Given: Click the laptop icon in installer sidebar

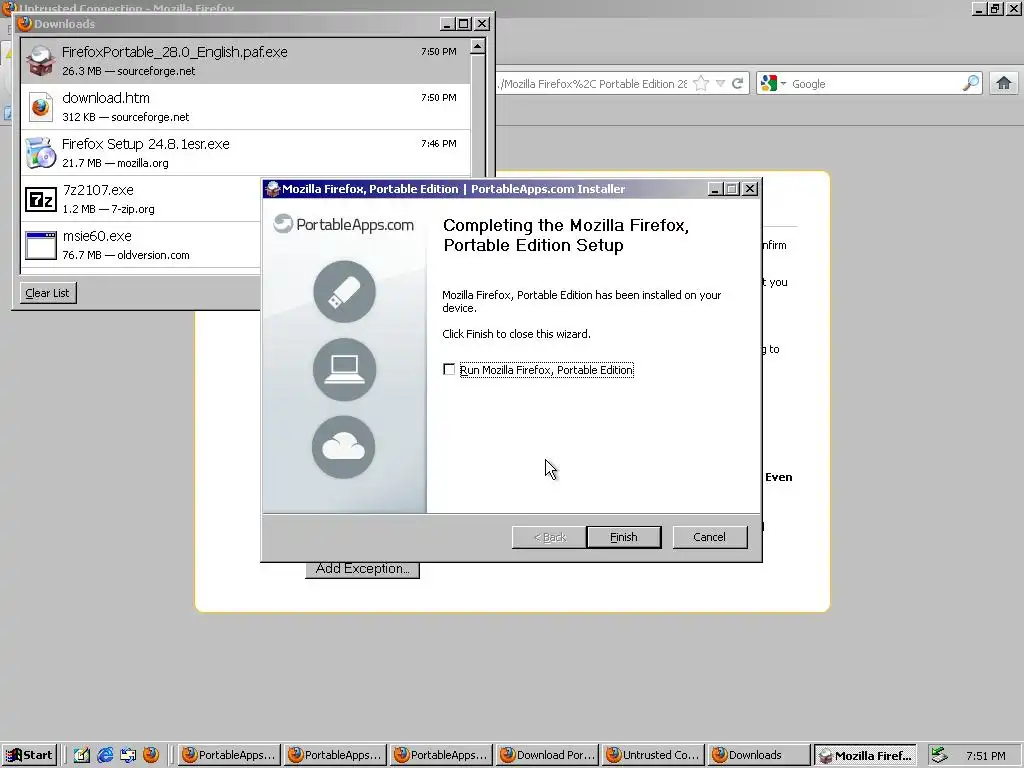Looking at the screenshot, I should click(344, 369).
